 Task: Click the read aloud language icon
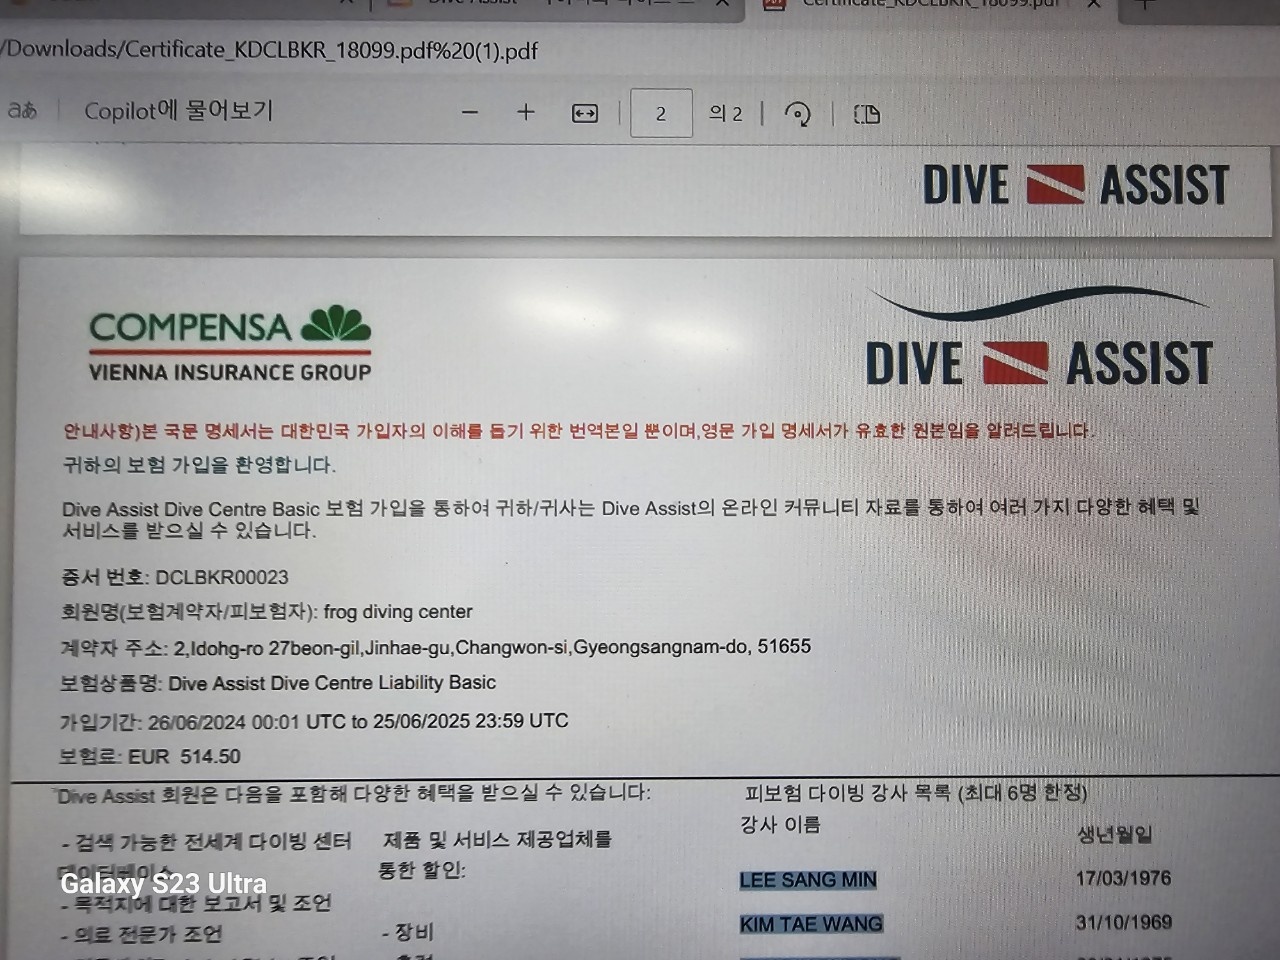coord(22,110)
